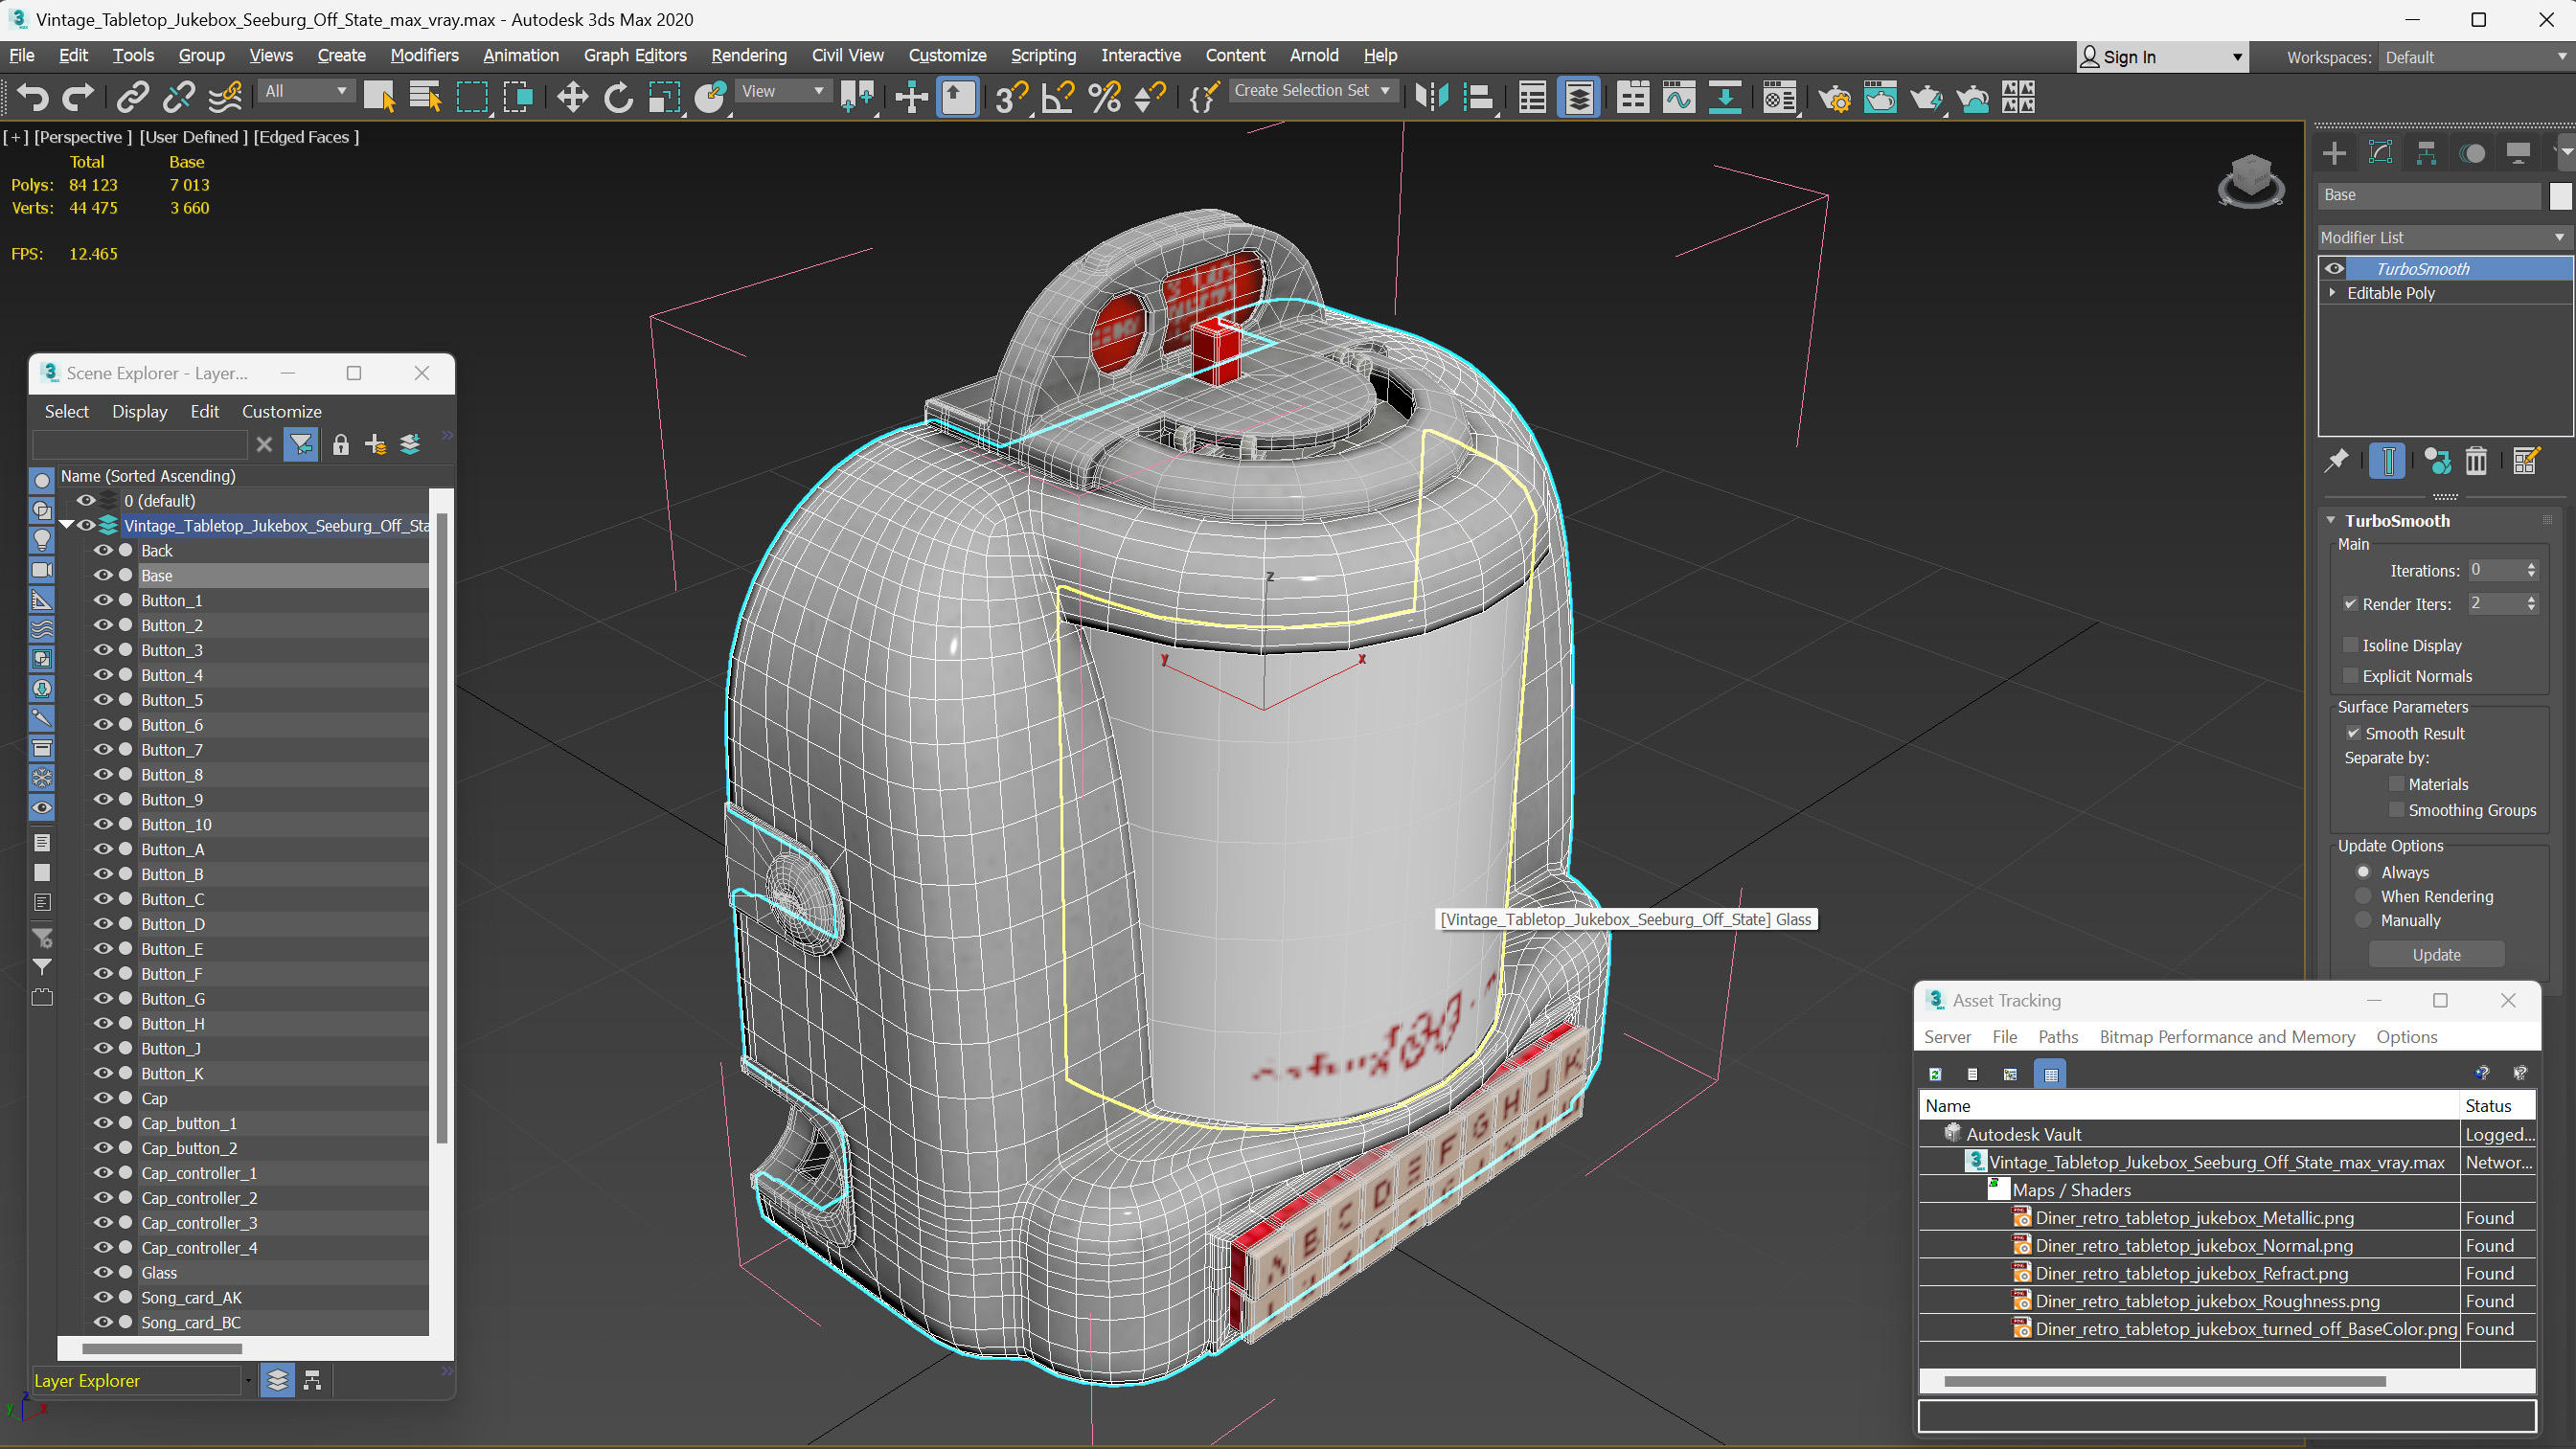Toggle visibility eye of Glass object
Image resolution: width=2576 pixels, height=1449 pixels.
[103, 1272]
